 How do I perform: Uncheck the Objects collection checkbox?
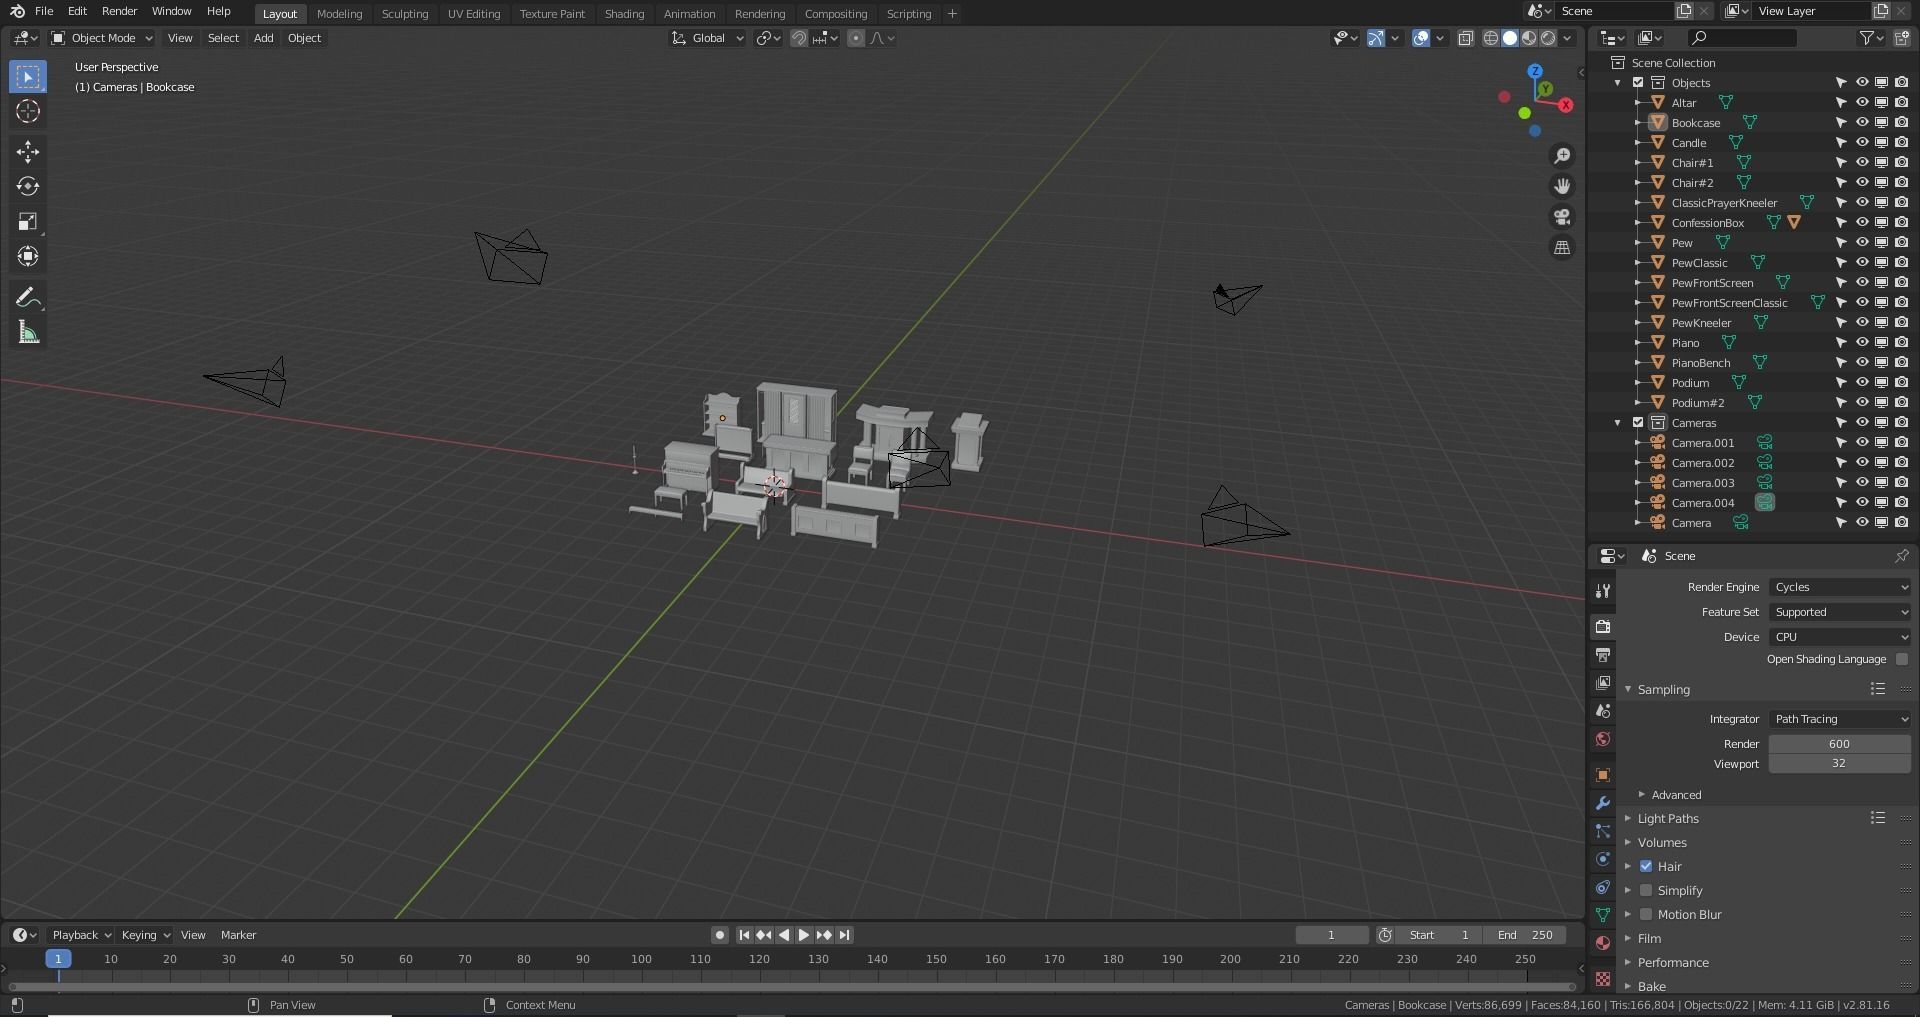(x=1638, y=82)
